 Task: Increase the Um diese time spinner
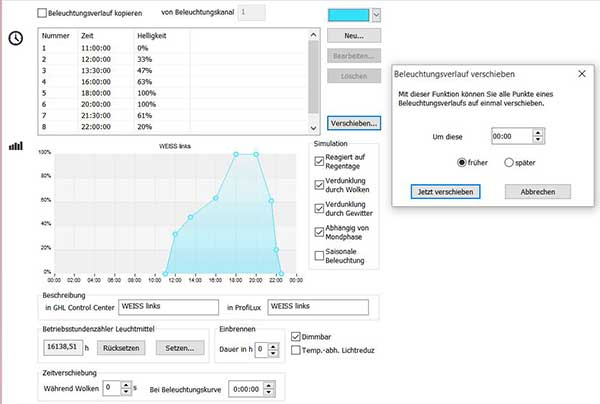[x=539, y=131]
